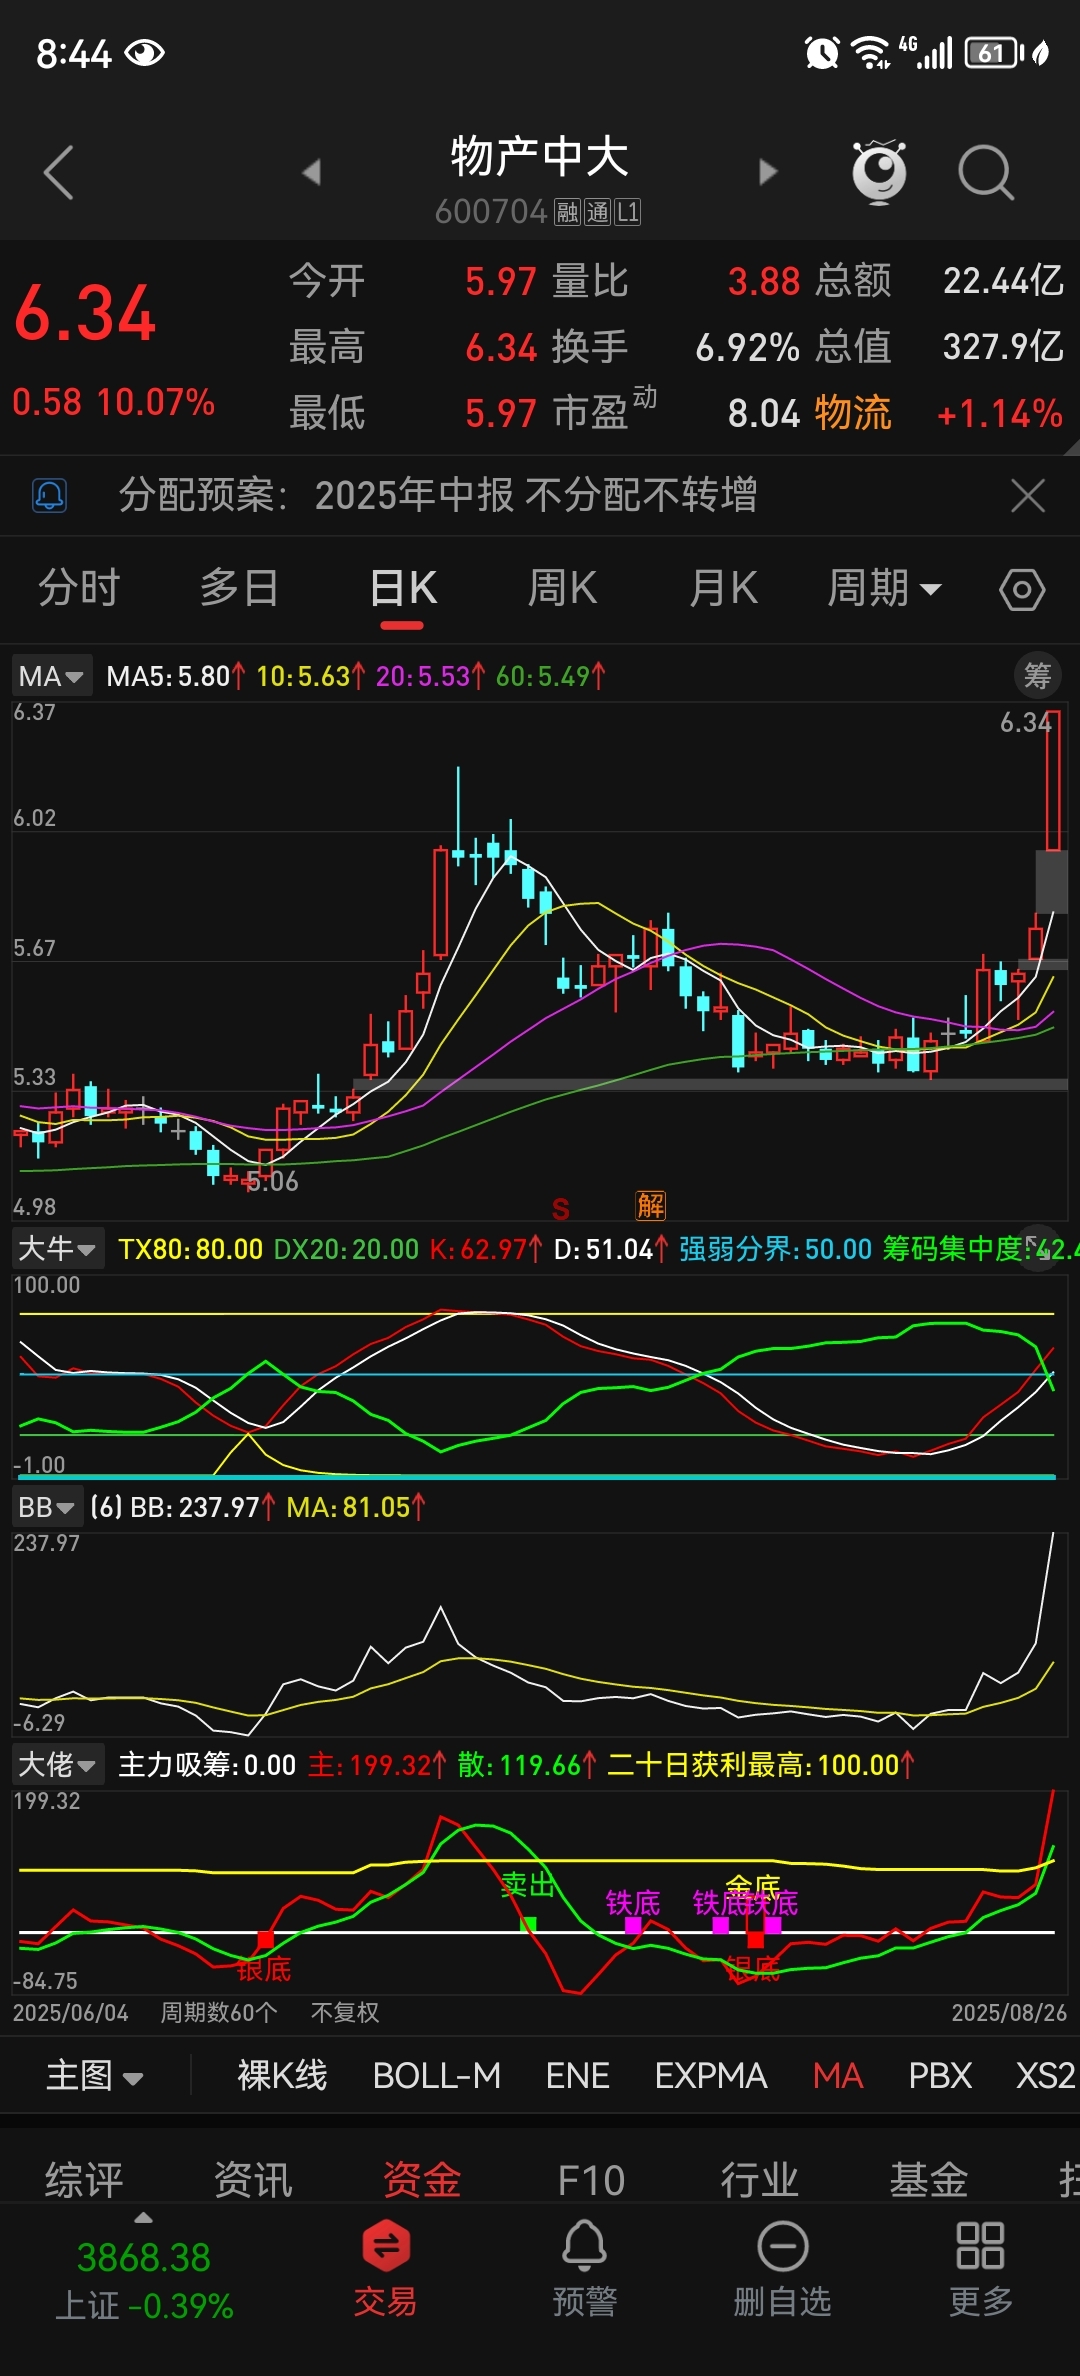Open the 大牛 indicator dropdown
The height and width of the screenshot is (2376, 1080).
tap(56, 1248)
